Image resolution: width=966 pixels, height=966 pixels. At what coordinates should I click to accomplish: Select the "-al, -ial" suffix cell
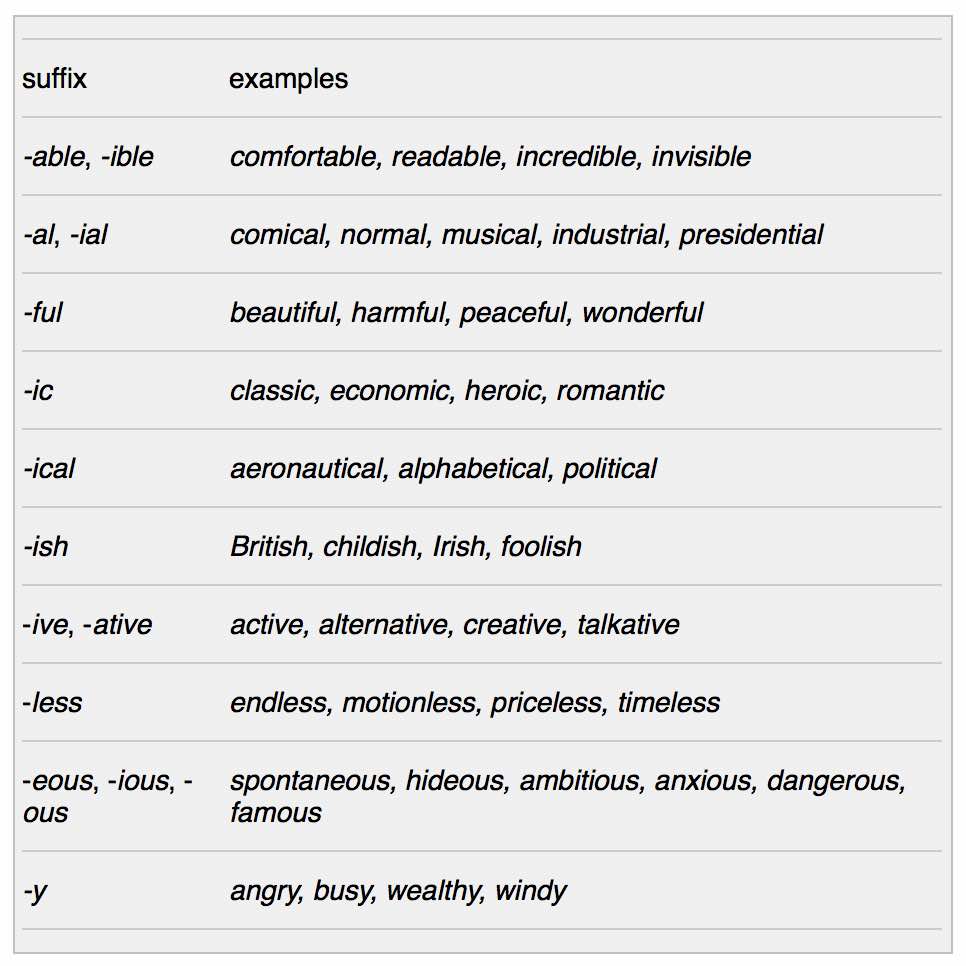tap(65, 235)
